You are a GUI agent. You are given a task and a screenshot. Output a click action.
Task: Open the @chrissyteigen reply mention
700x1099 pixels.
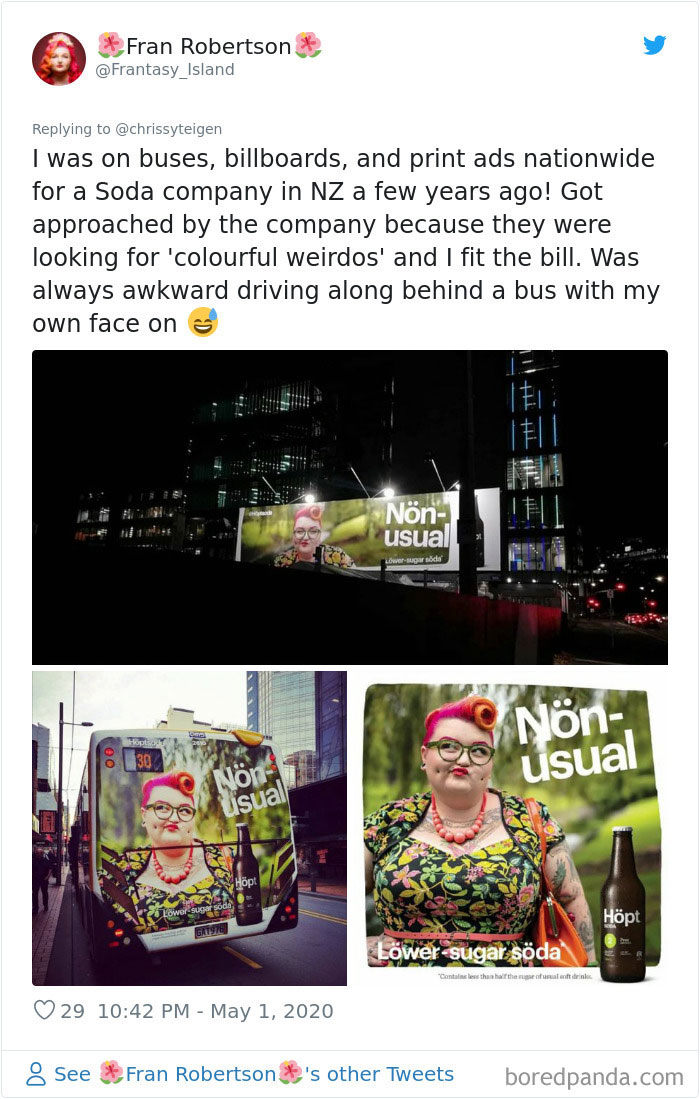point(168,129)
